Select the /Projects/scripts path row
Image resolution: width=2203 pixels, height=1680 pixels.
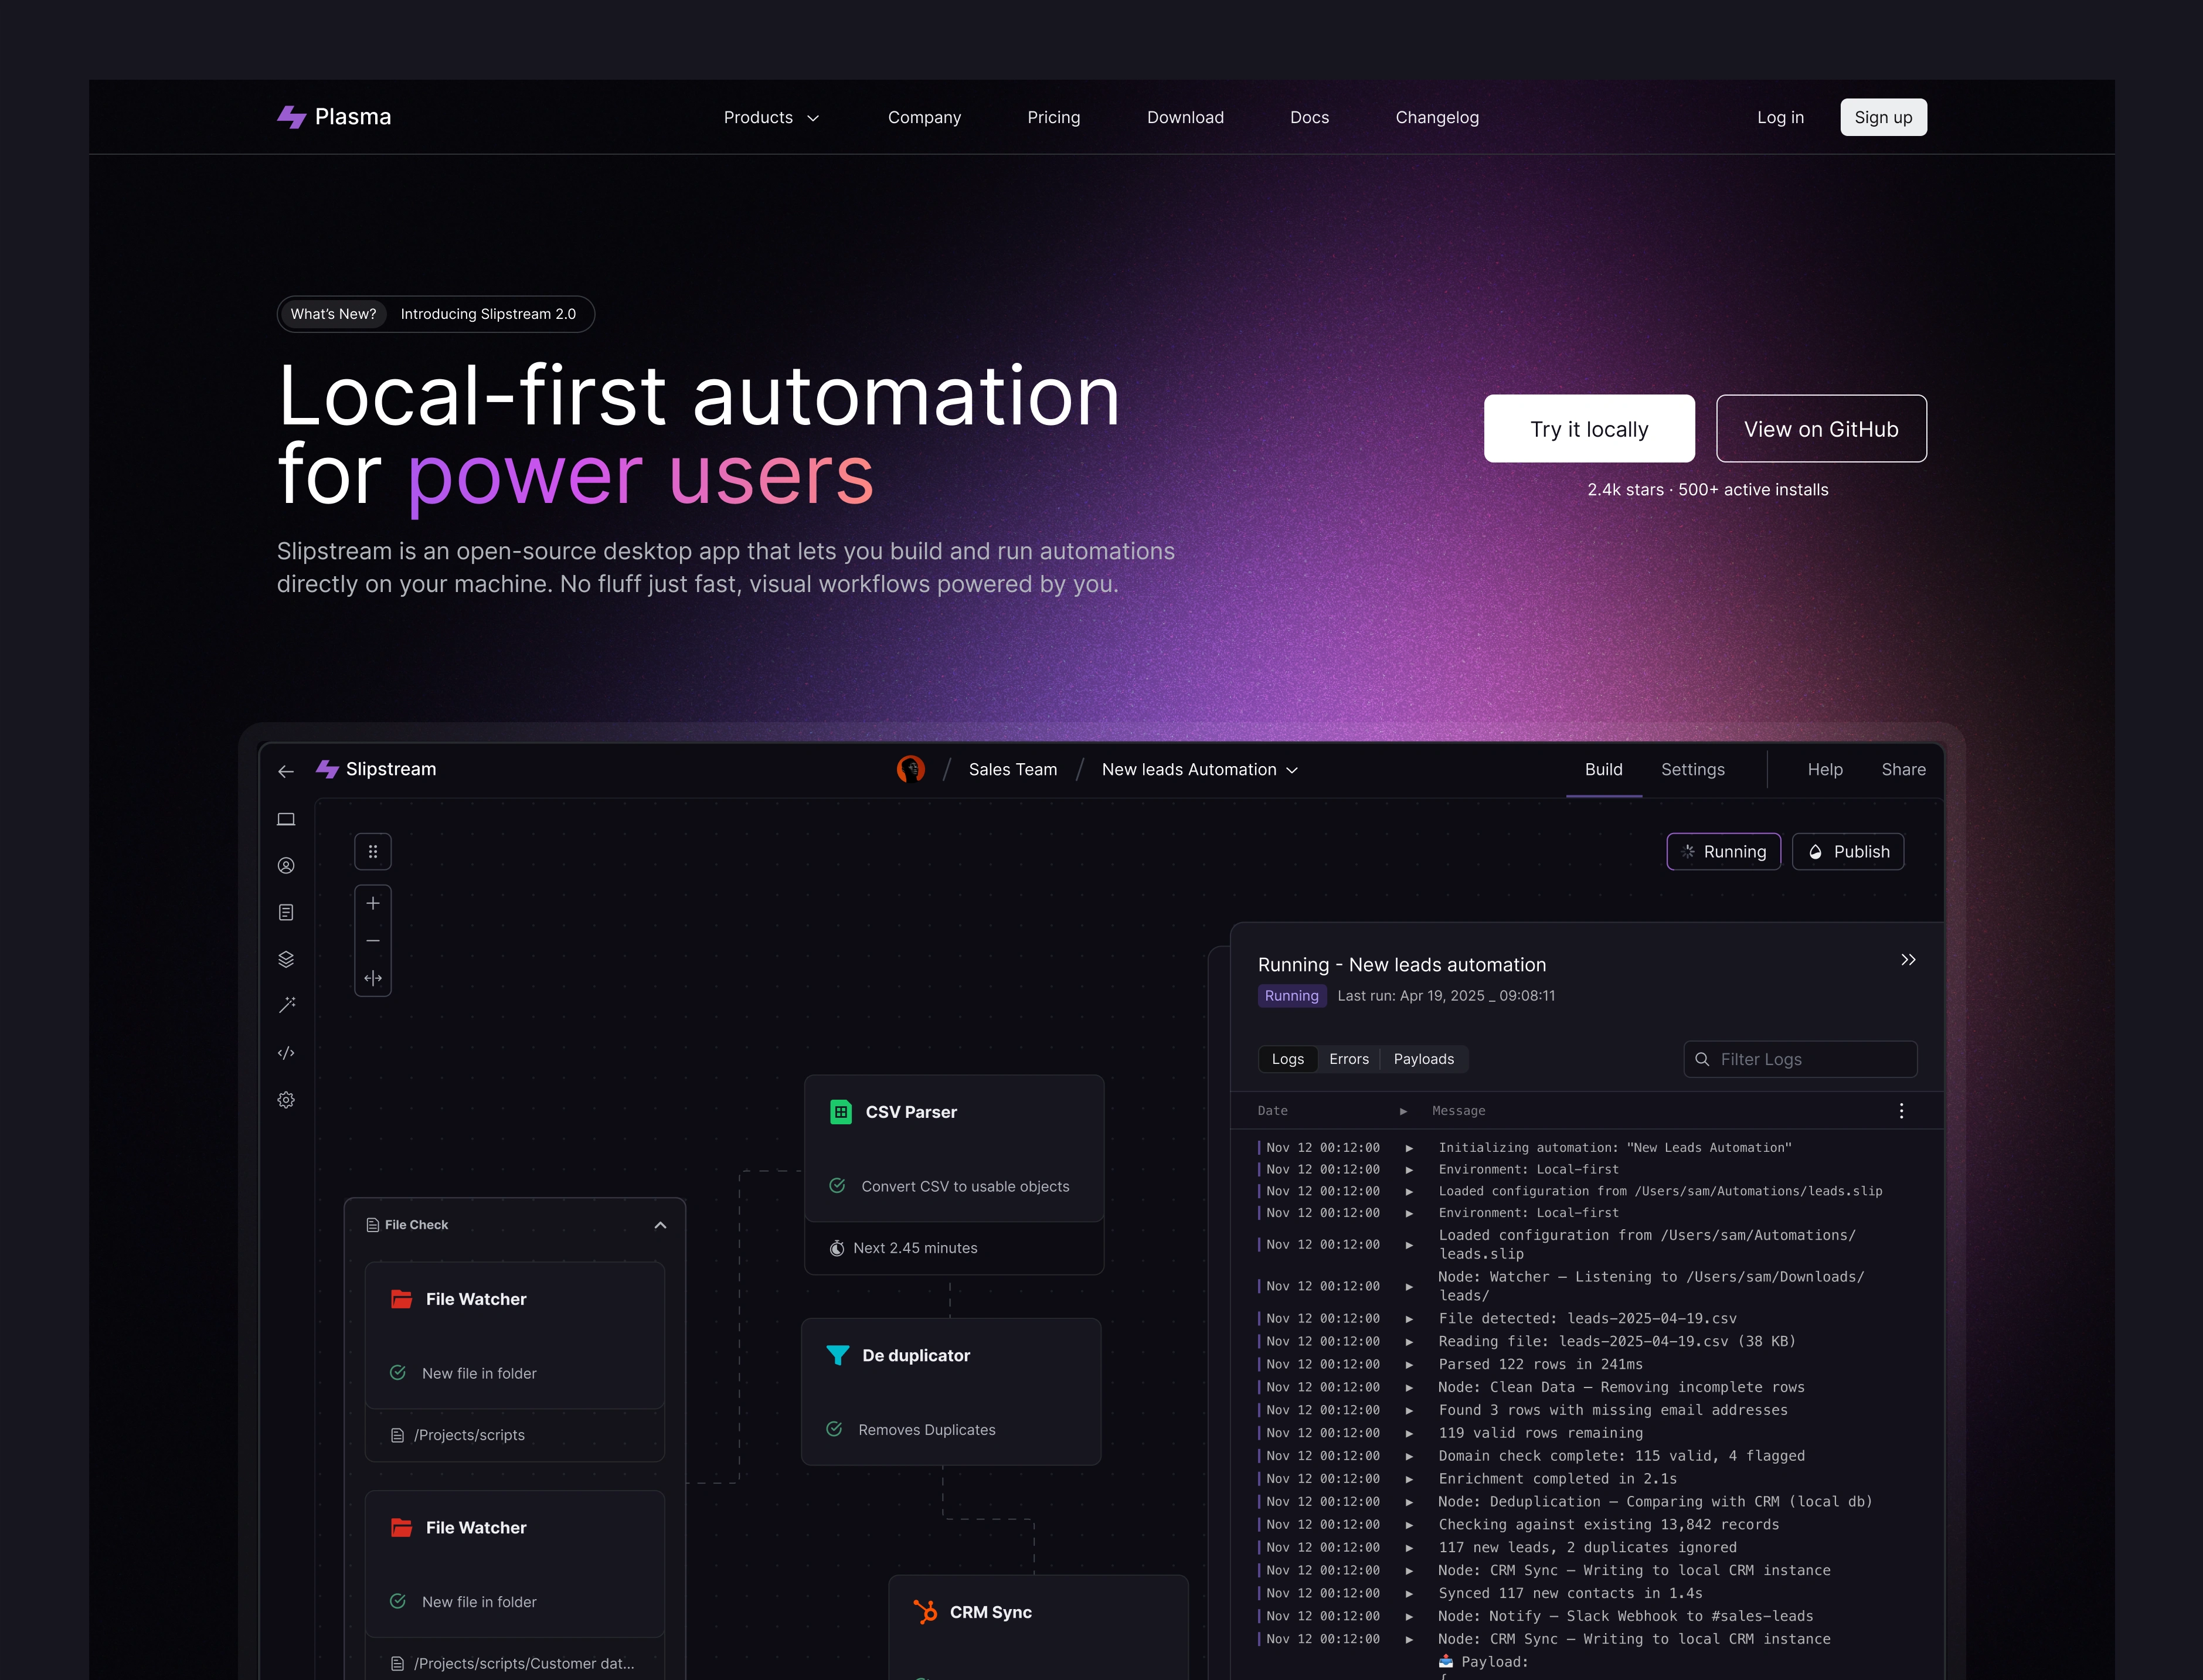(515, 1435)
